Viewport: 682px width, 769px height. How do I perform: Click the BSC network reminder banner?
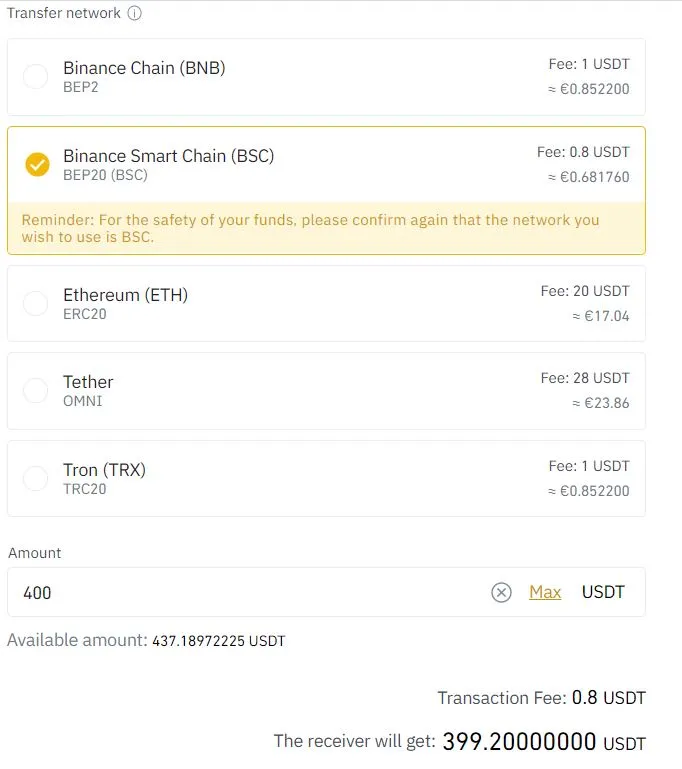pos(326,228)
